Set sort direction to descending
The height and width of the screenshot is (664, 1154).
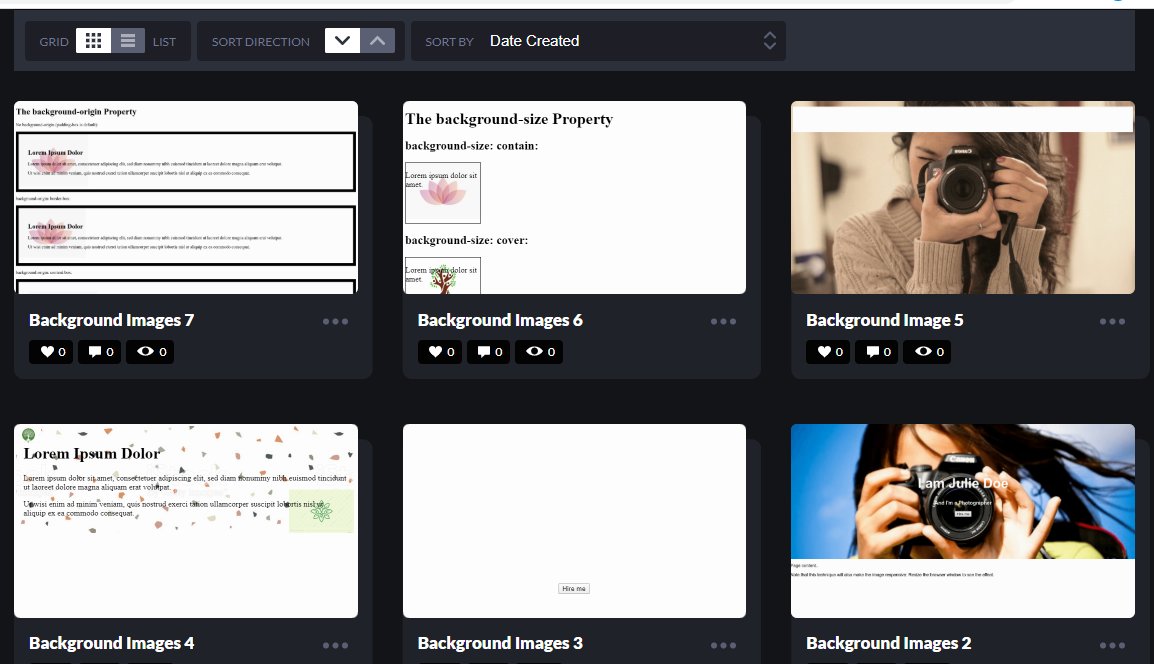pos(342,40)
